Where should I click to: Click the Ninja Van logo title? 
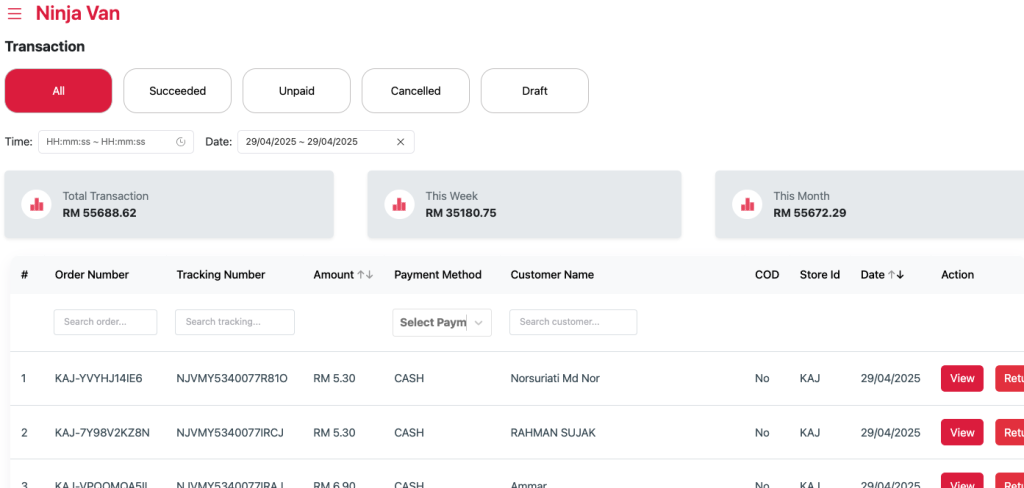(78, 13)
